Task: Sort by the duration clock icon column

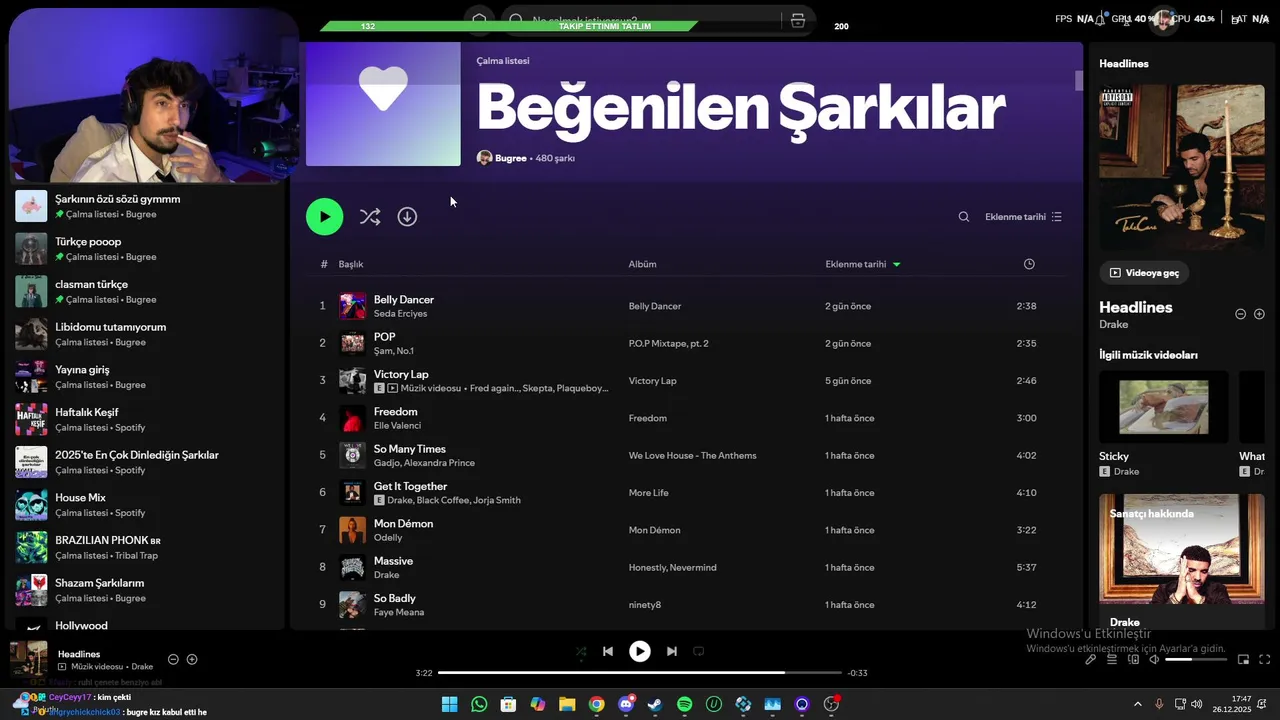Action: (x=1029, y=264)
